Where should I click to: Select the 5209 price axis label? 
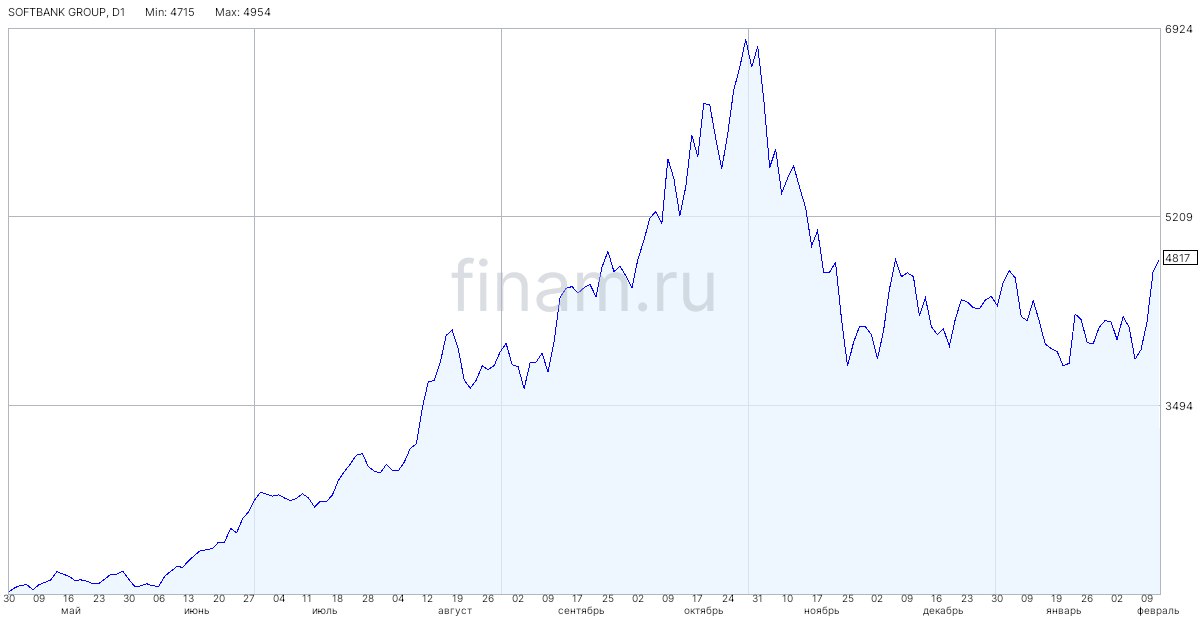click(1177, 217)
